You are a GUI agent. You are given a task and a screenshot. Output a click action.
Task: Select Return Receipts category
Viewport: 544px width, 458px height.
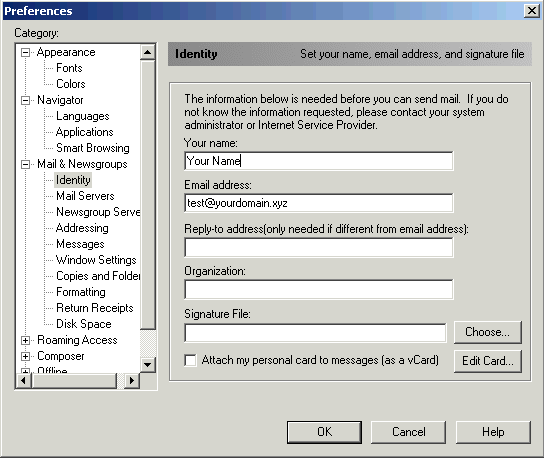point(94,308)
